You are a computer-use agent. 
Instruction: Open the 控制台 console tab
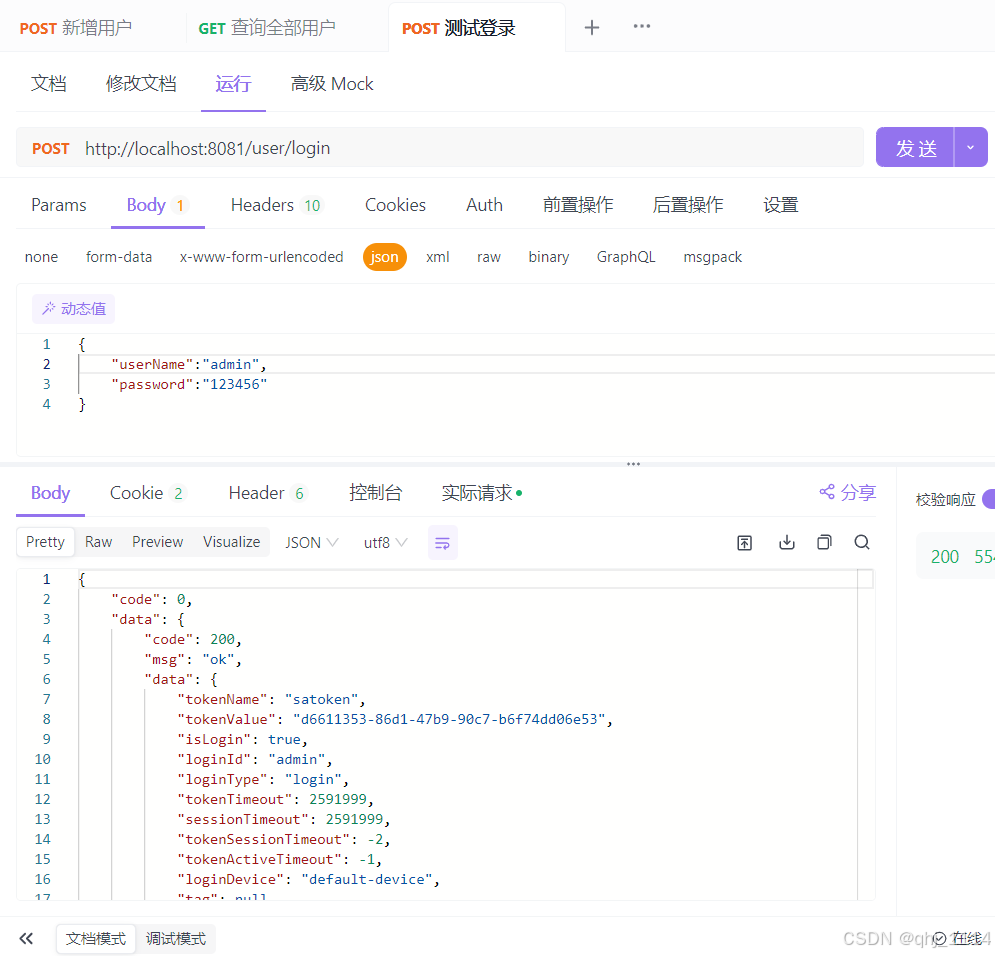[x=375, y=493]
